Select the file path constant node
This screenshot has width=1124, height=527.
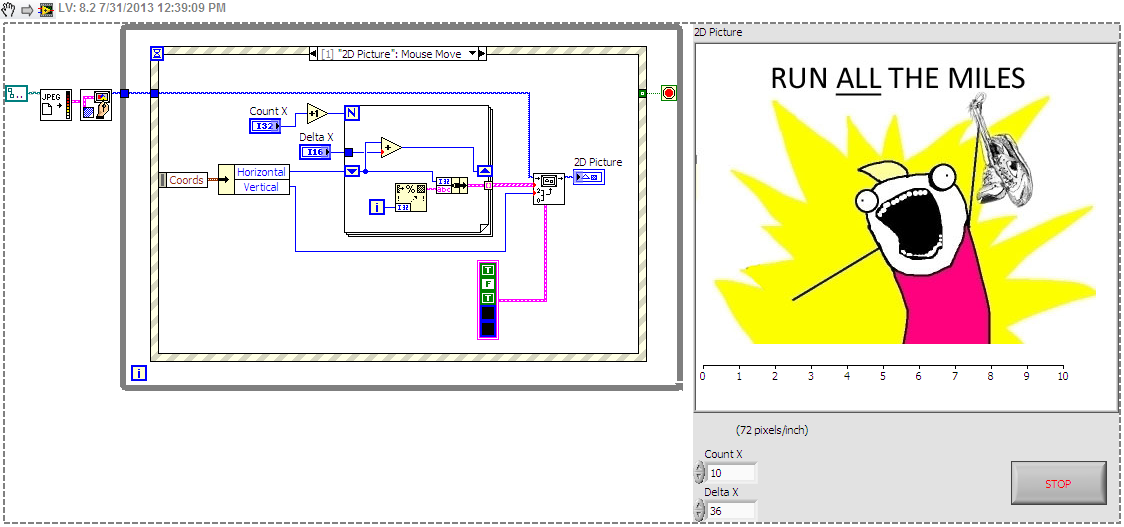(16, 93)
